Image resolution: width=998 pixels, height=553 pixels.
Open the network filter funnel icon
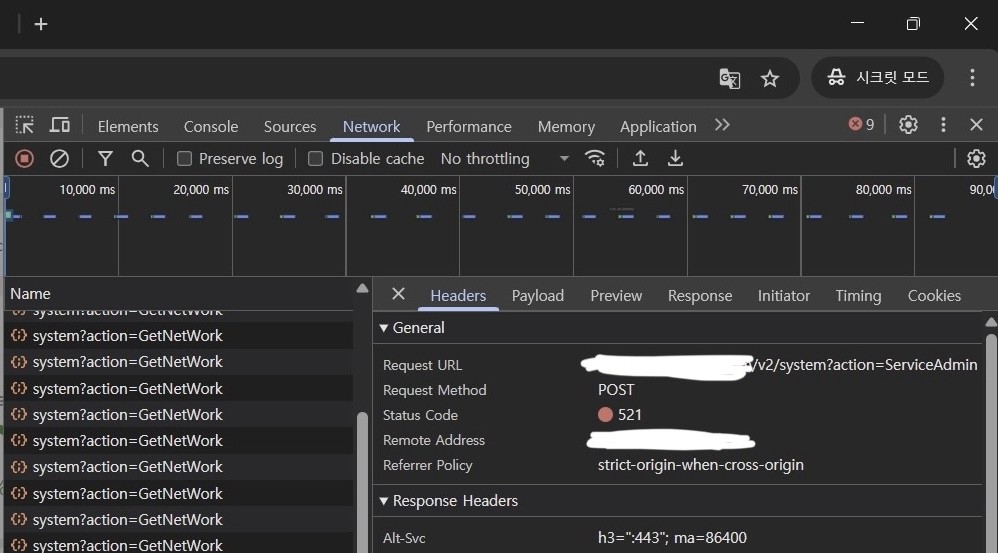tap(105, 158)
